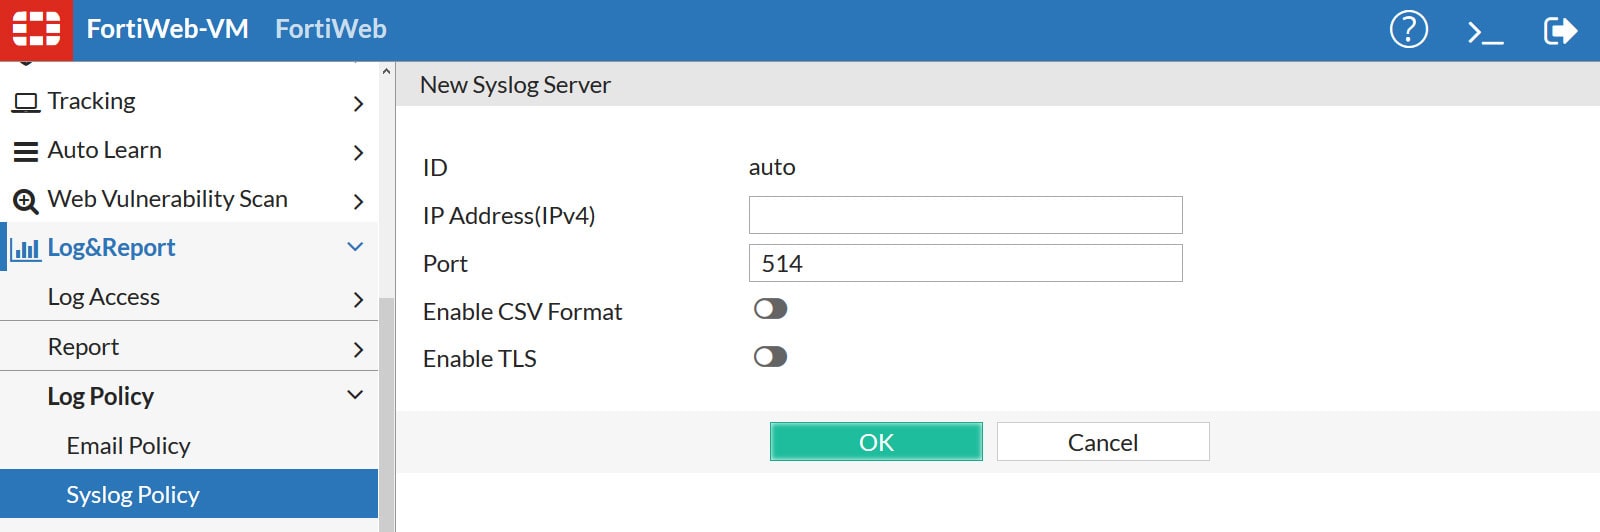Turn on the Enable TLS switch
Screen dimensions: 1600x532
[x=770, y=357]
